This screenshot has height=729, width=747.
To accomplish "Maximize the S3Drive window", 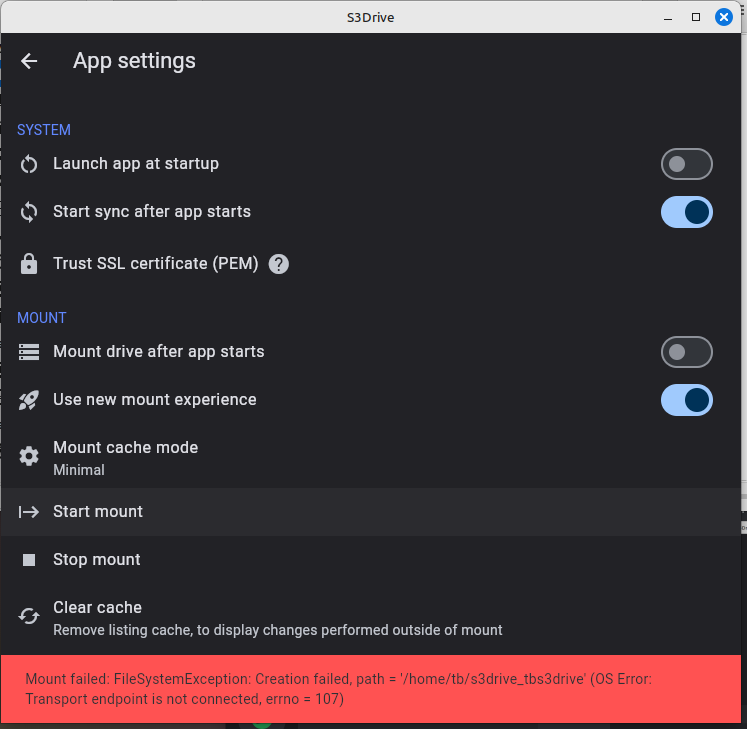I will [696, 18].
